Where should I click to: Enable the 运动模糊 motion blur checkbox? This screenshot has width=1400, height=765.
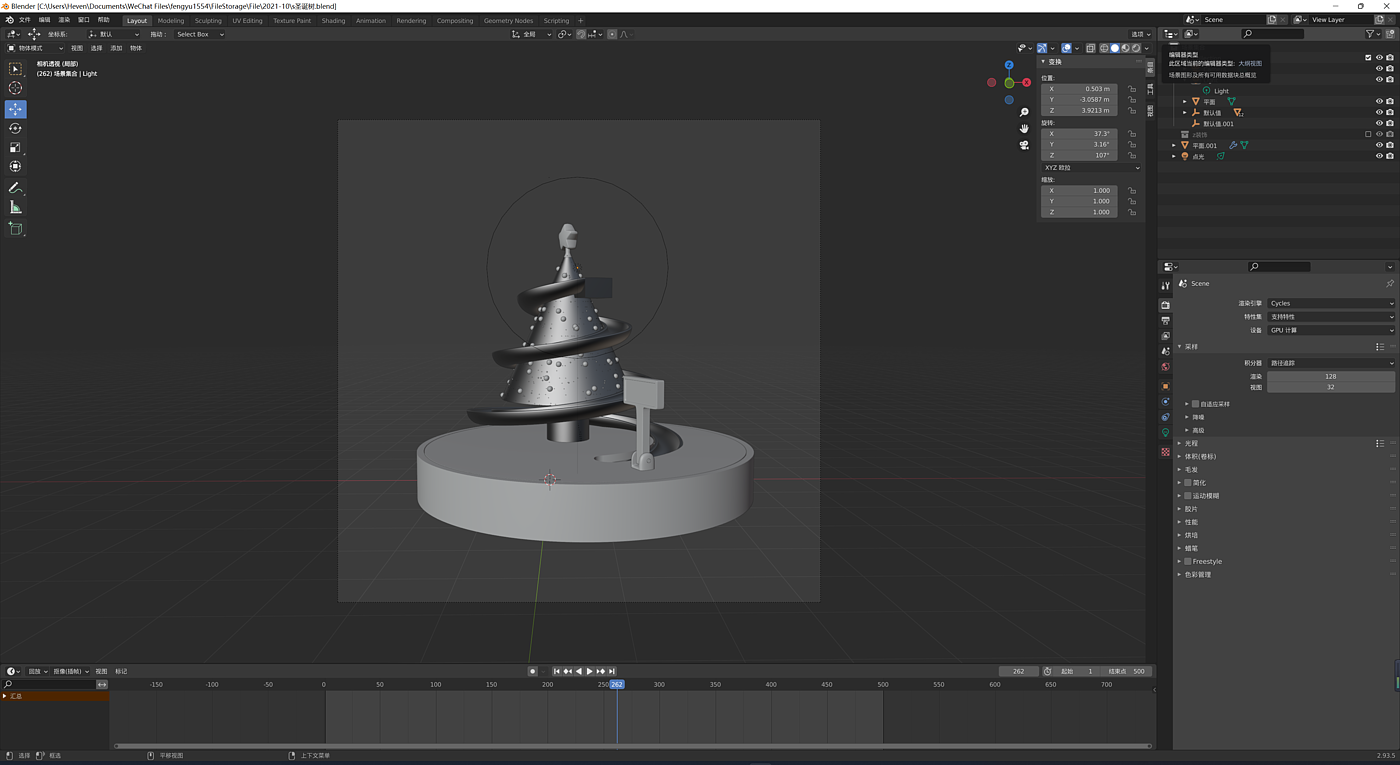[x=1187, y=495]
